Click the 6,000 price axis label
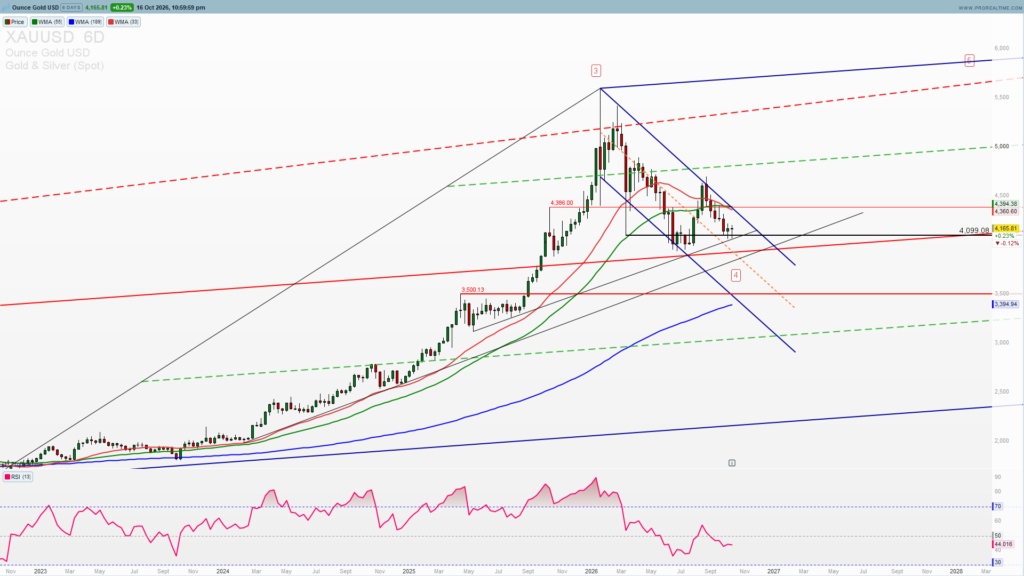The height and width of the screenshot is (576, 1024). pos(1001,48)
